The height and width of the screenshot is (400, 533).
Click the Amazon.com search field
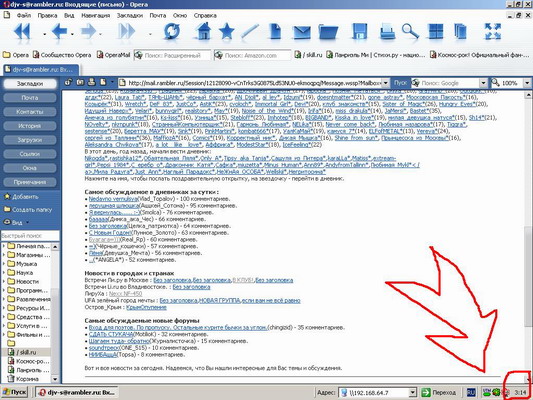point(253,55)
